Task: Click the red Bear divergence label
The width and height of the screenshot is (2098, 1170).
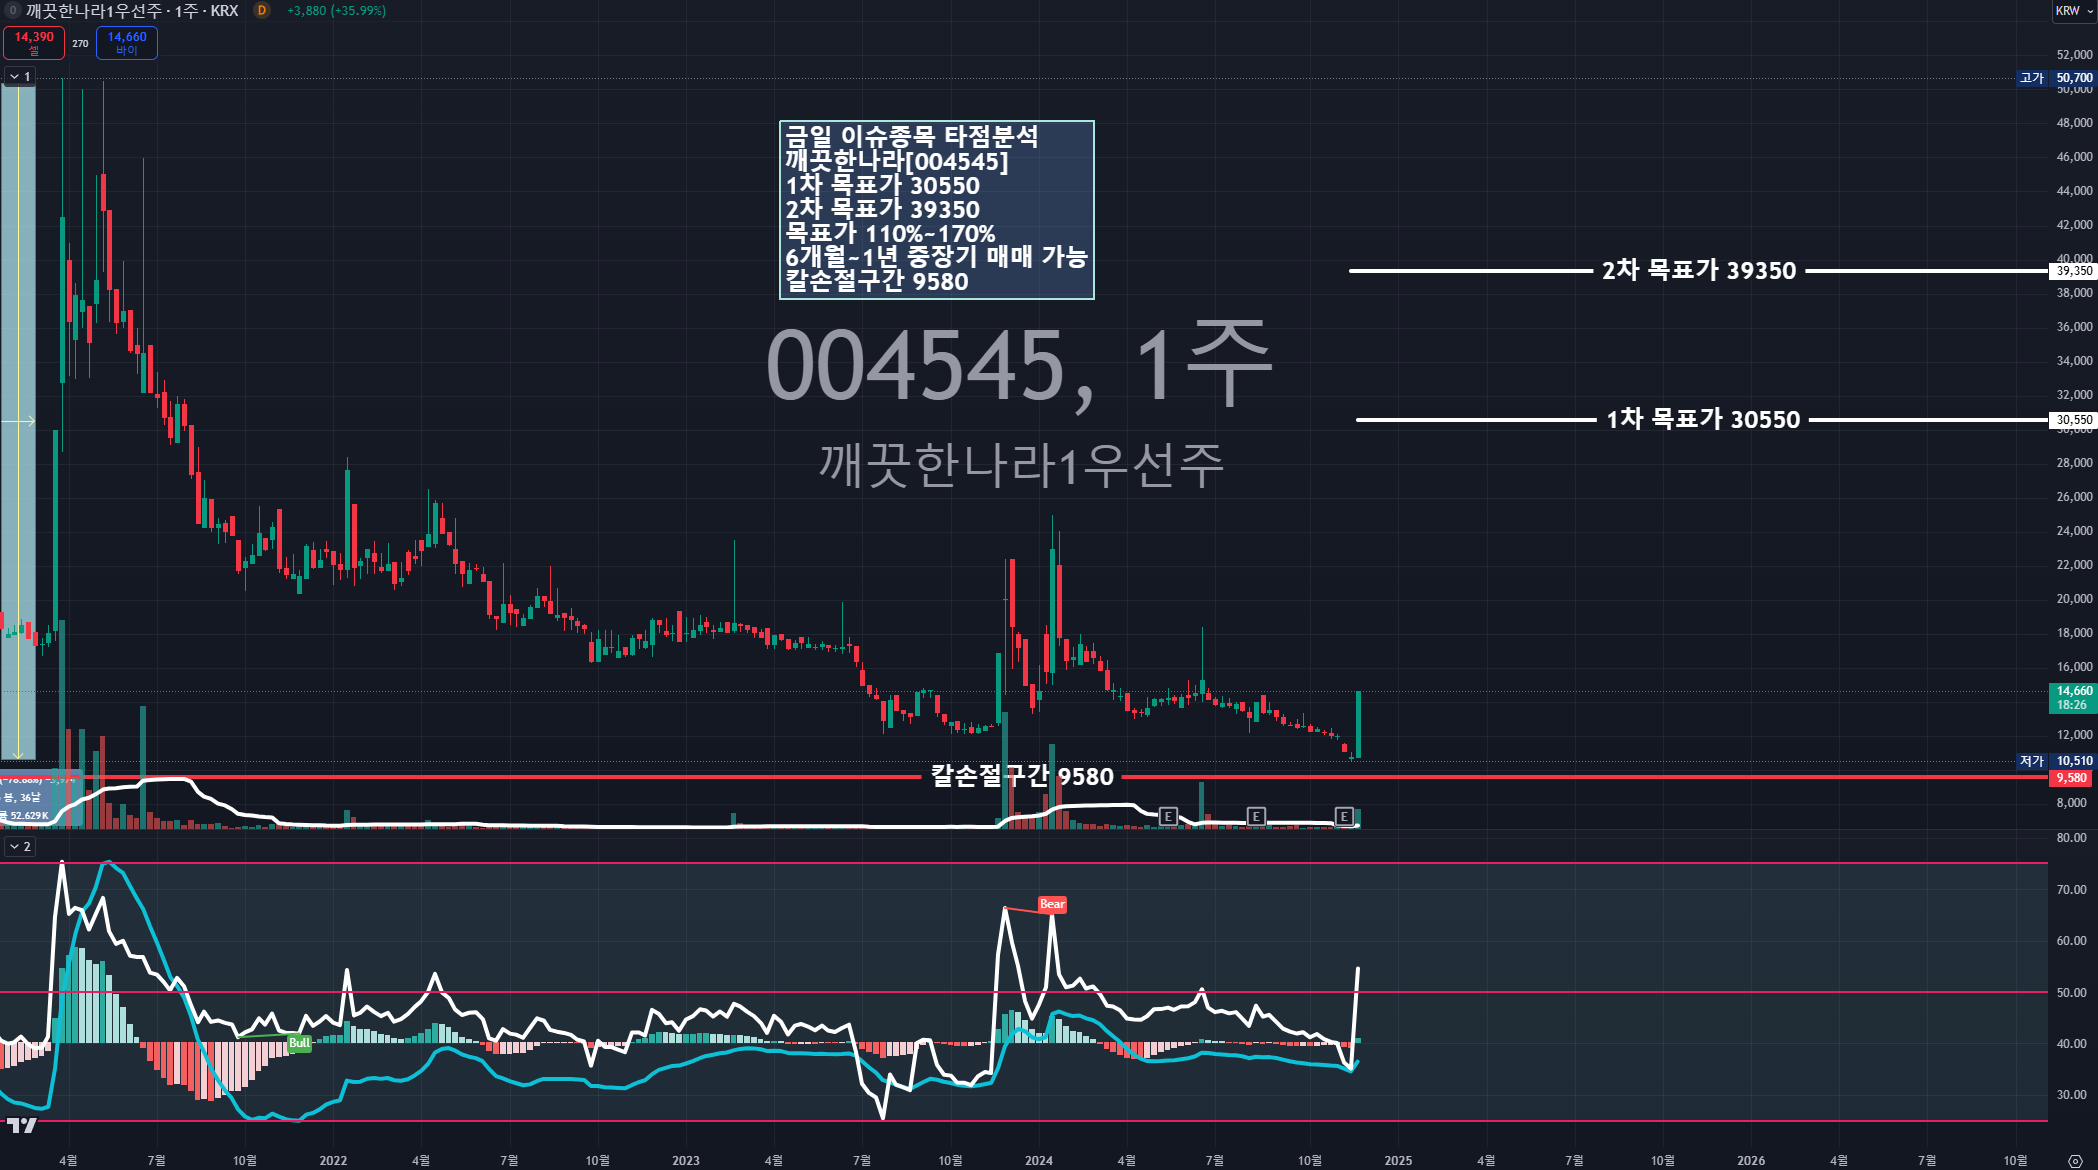Action: 1052,904
